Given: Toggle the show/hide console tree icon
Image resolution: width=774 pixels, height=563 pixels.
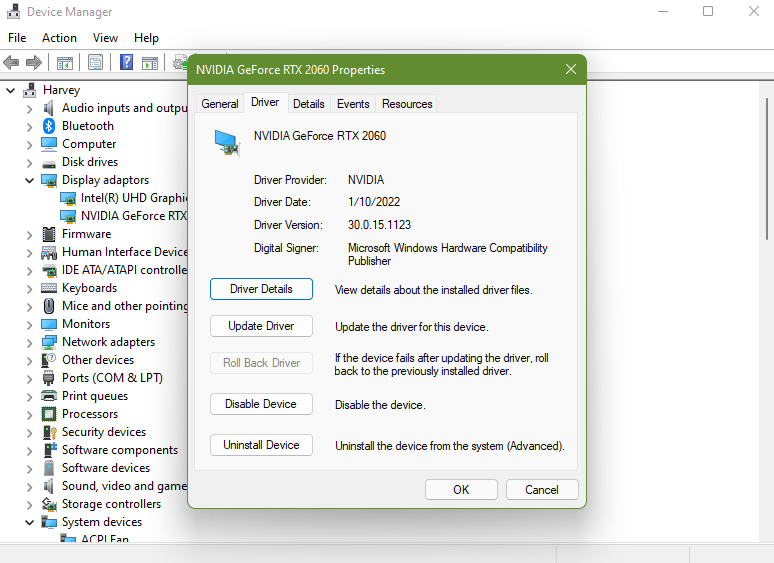Looking at the screenshot, I should click(x=65, y=63).
